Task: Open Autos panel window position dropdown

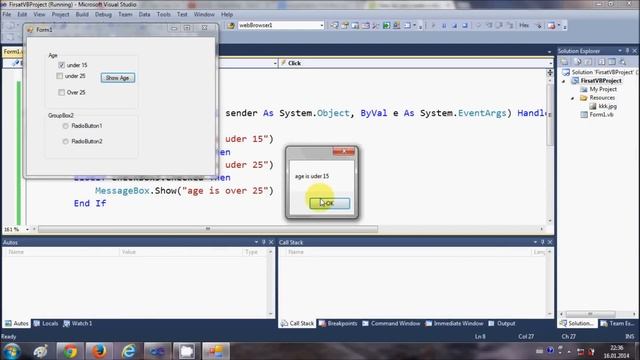Action: (x=256, y=242)
